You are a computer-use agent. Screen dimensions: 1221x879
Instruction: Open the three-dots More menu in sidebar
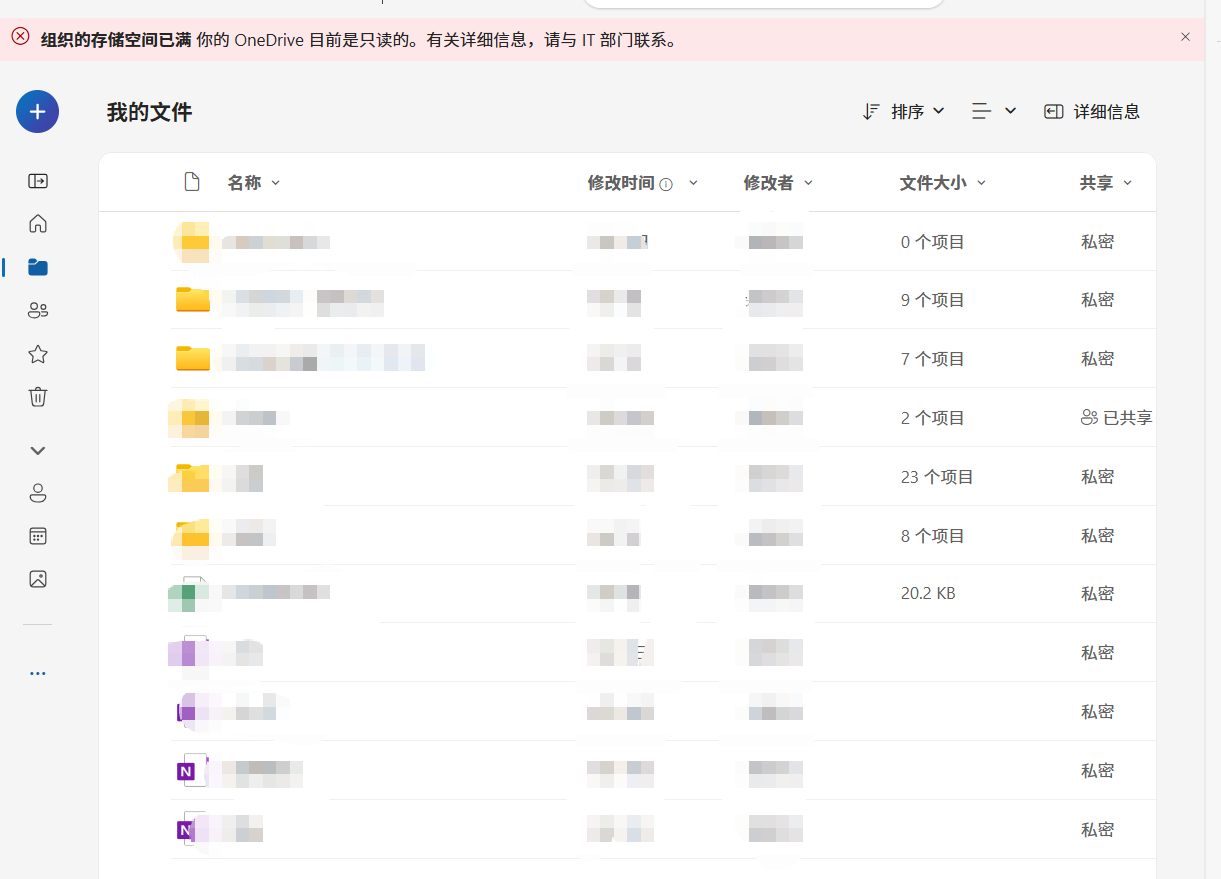(38, 674)
